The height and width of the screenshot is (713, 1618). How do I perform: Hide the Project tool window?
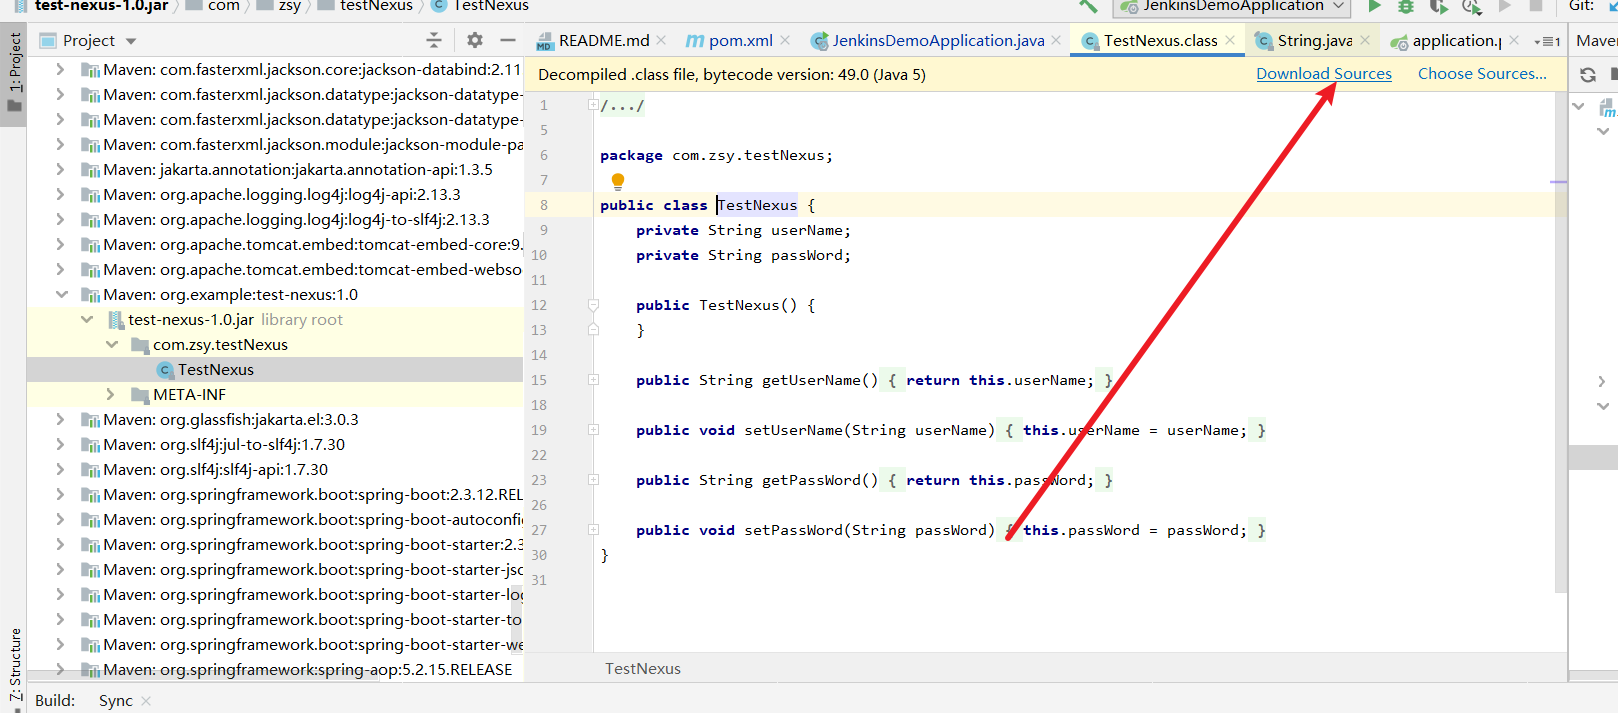click(x=508, y=40)
